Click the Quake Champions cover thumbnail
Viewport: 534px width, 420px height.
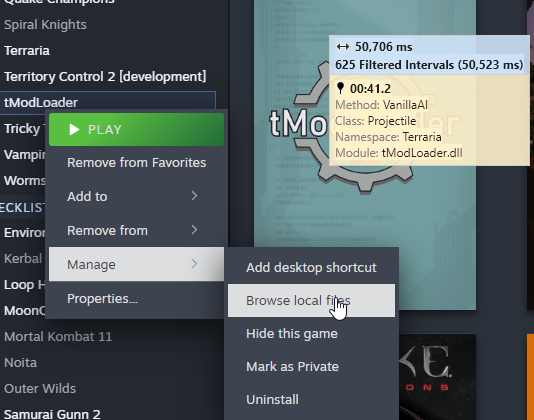437,377
